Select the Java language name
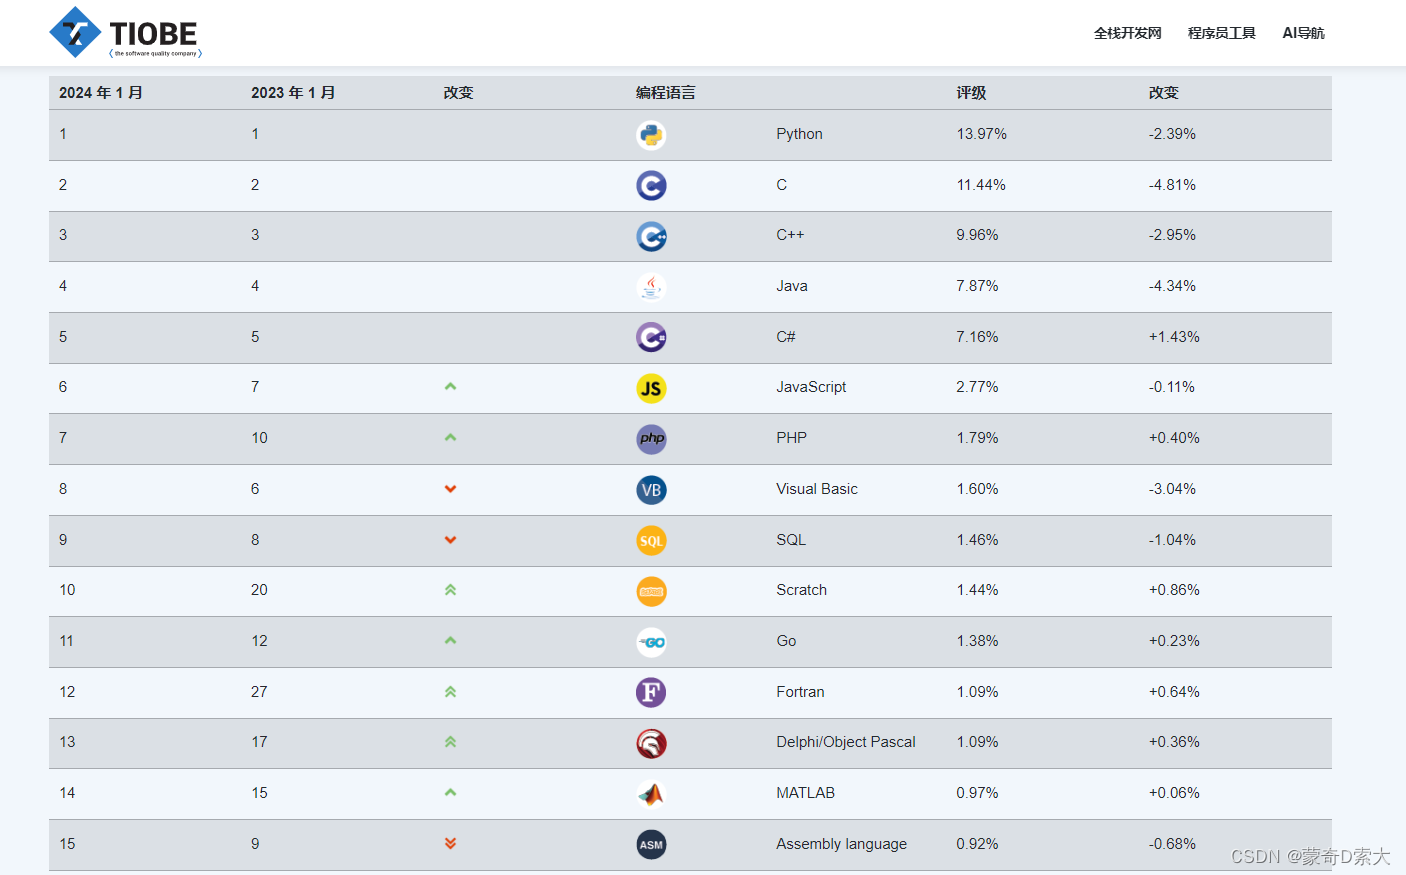 [792, 286]
